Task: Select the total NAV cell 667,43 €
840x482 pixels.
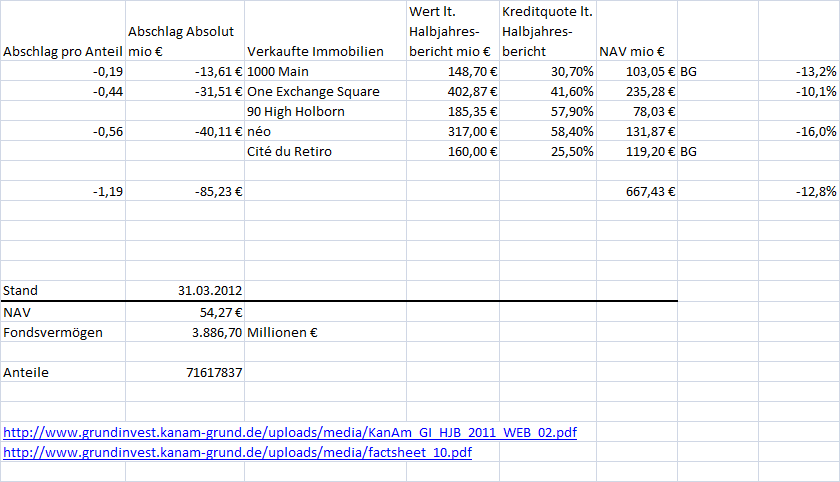Action: [x=636, y=191]
